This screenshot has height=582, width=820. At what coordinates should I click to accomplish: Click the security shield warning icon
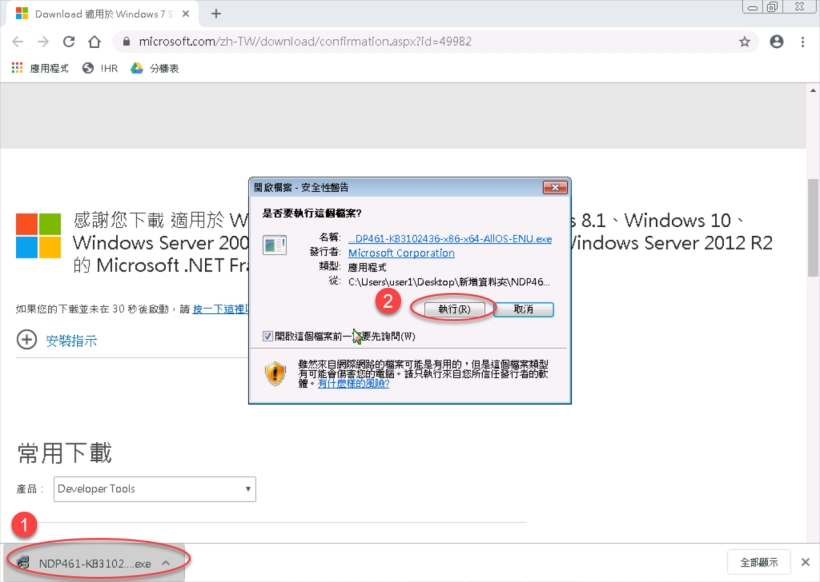[275, 373]
